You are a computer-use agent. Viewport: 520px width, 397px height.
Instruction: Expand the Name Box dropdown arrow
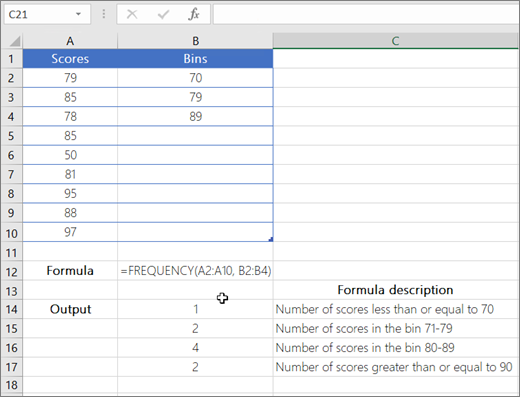click(x=78, y=14)
